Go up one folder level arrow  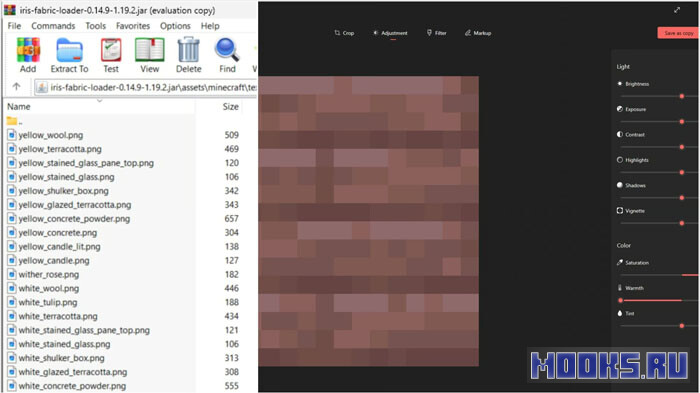17,87
